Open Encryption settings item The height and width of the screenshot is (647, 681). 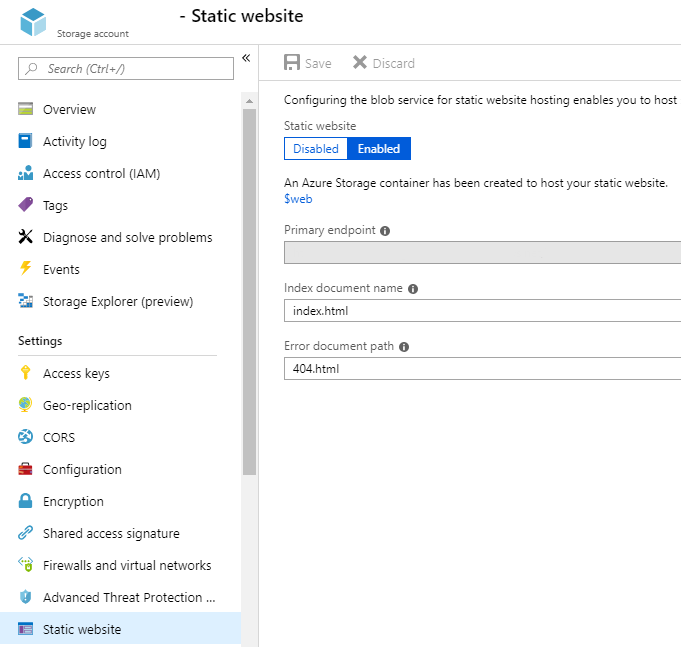click(x=73, y=502)
